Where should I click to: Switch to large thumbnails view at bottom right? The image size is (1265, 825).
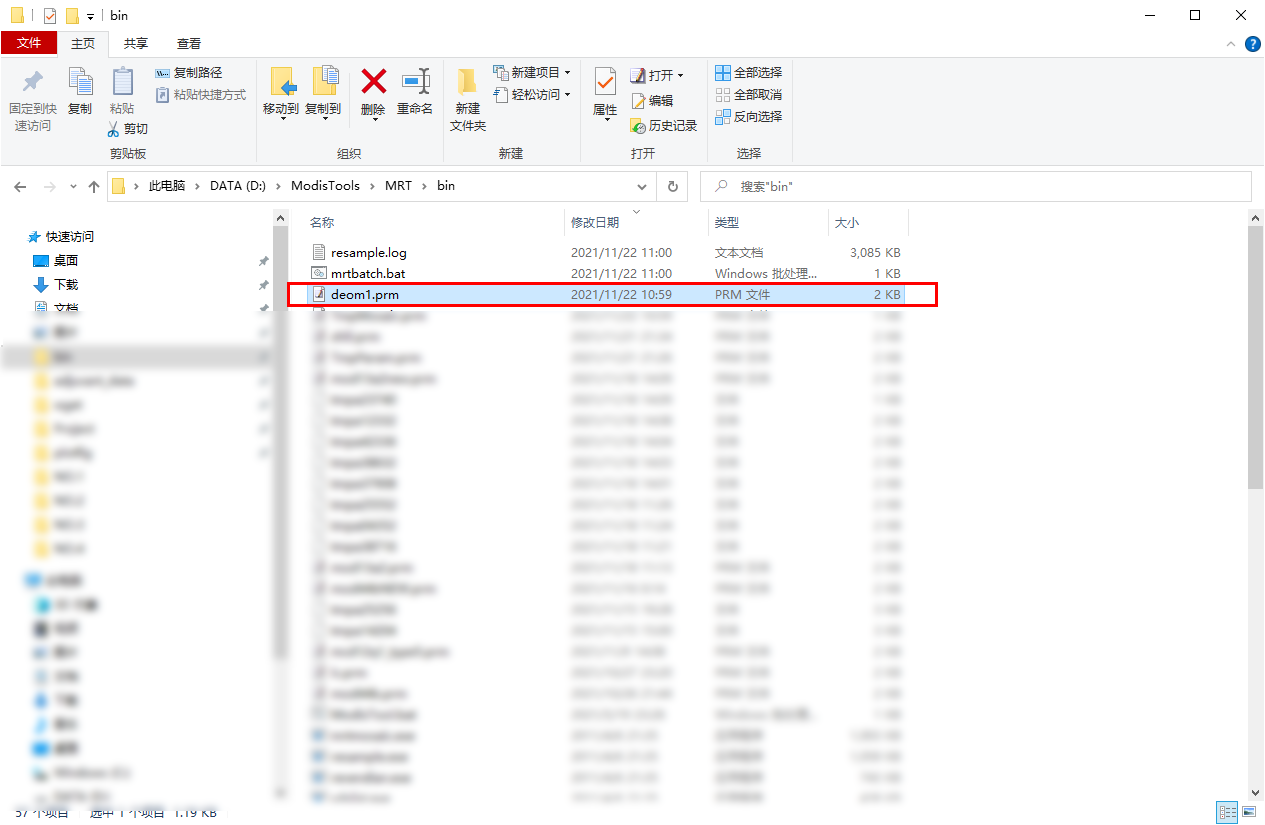1250,812
